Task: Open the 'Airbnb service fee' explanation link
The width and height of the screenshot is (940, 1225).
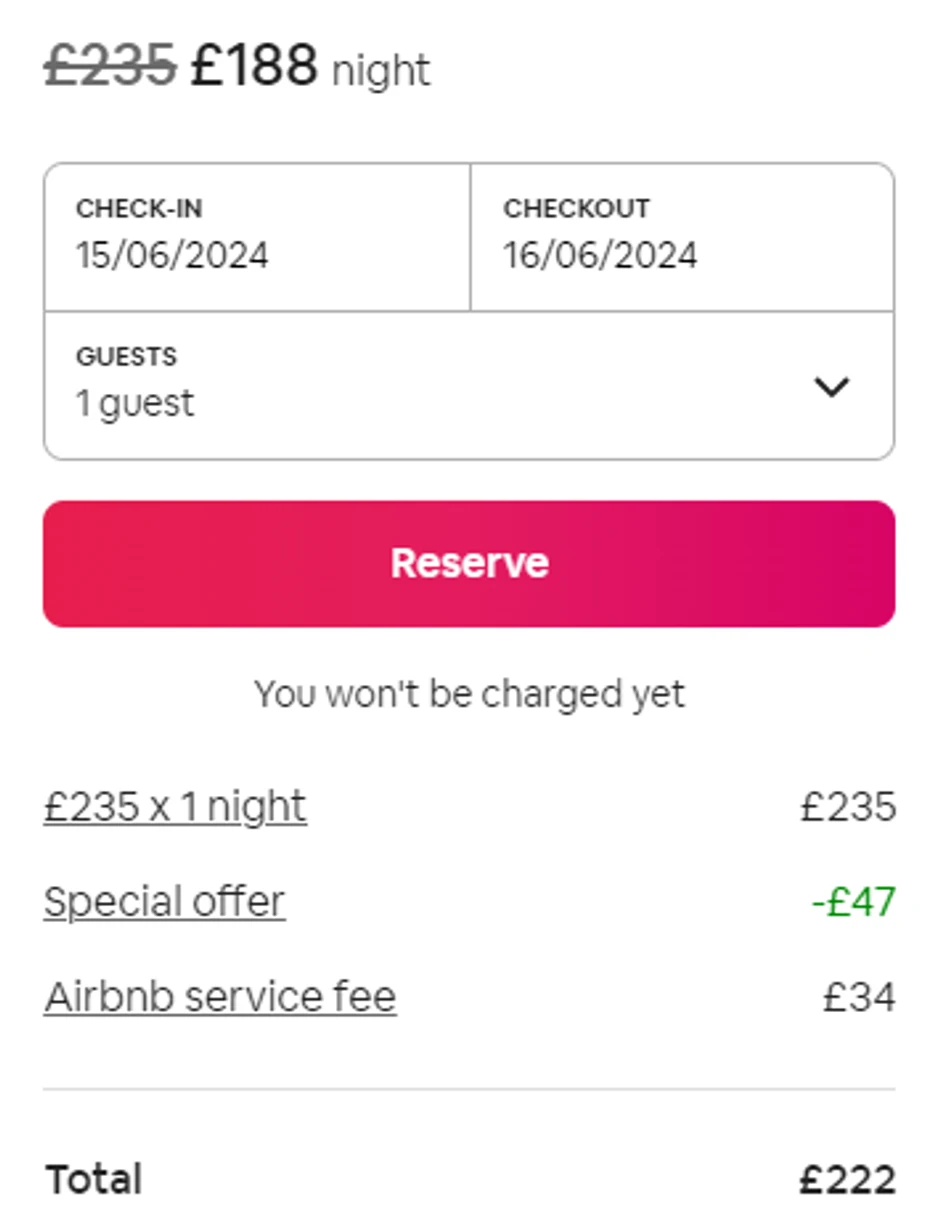Action: pos(220,997)
